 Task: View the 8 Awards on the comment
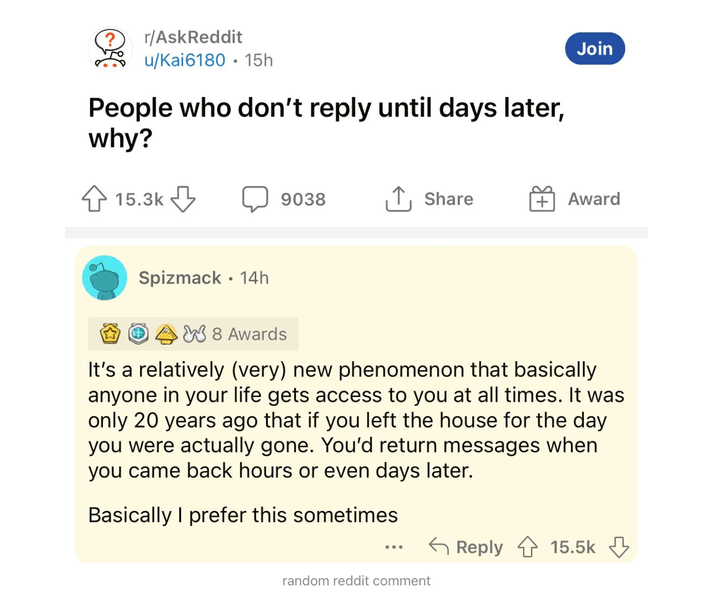249,334
